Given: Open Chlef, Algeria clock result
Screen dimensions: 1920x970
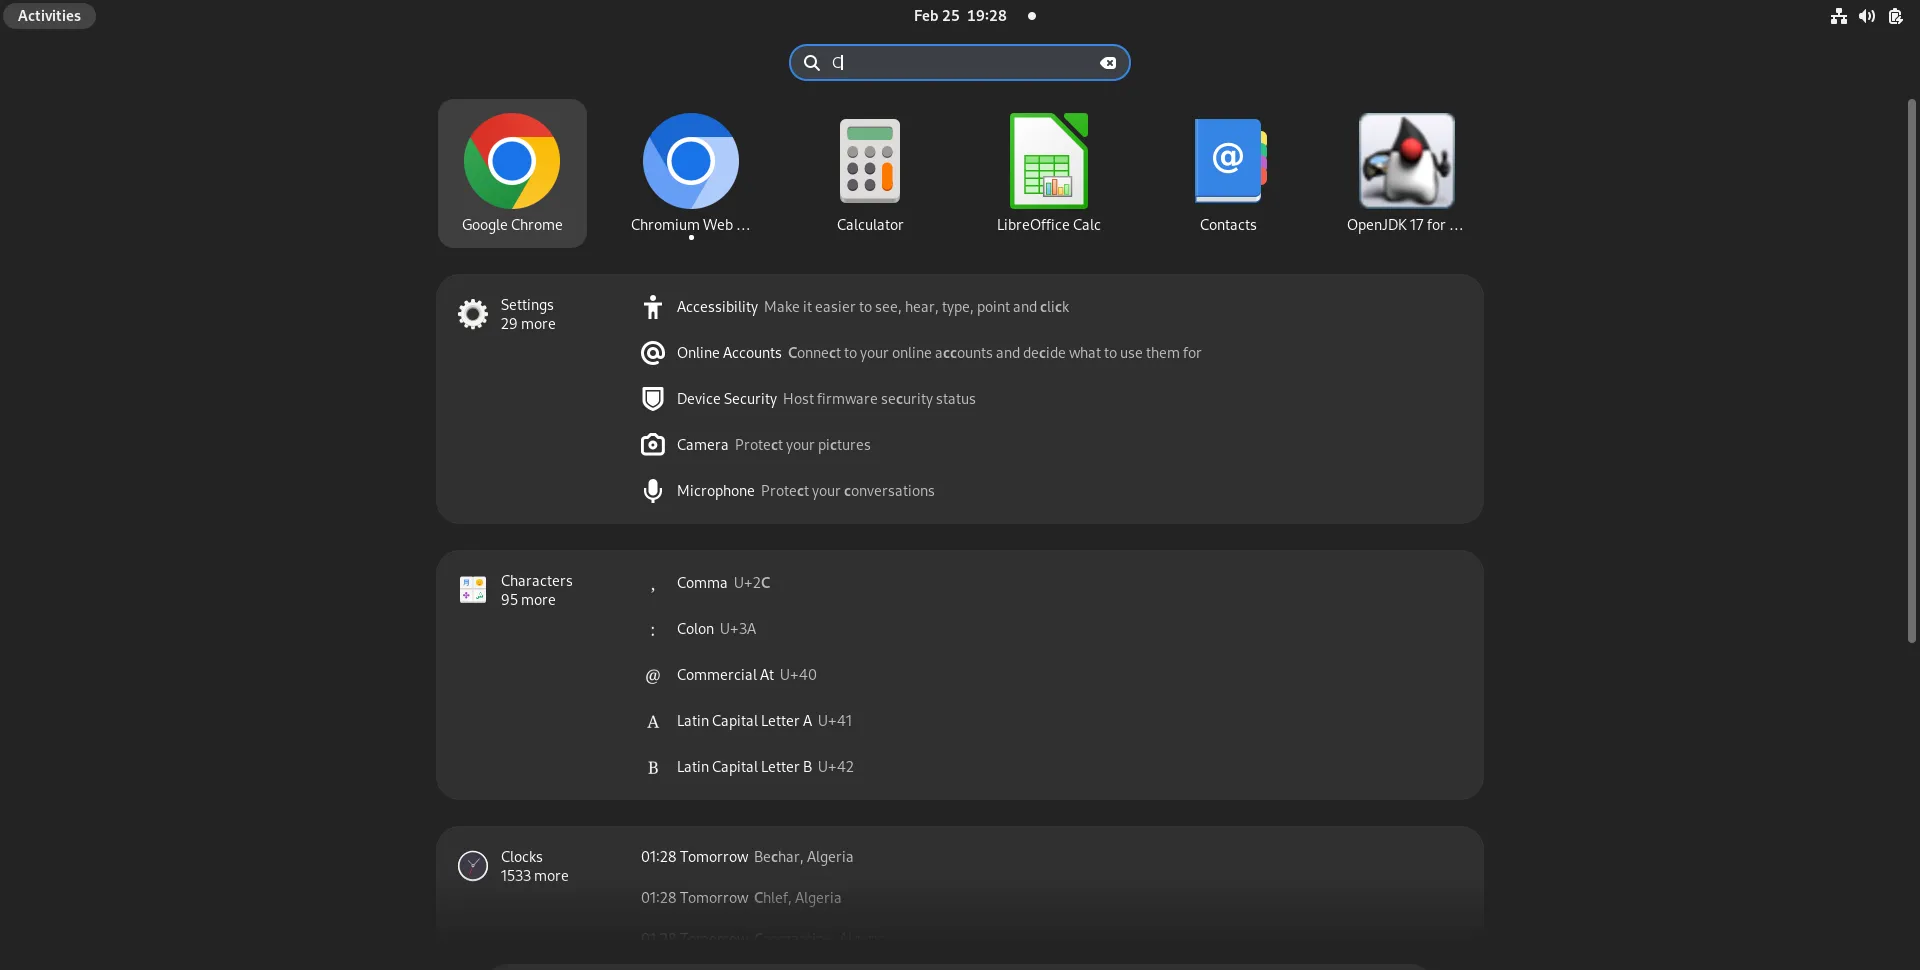Looking at the screenshot, I should point(1054,898).
